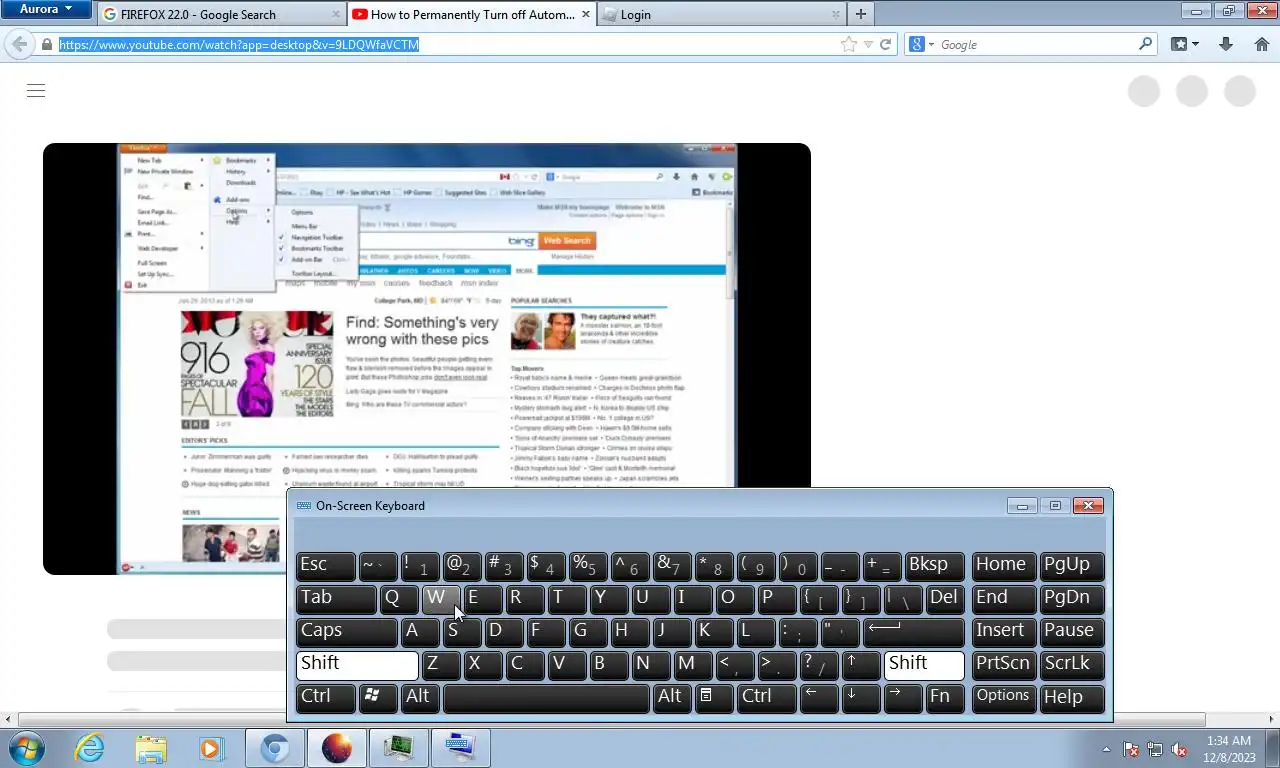
Task: Close the FIREFOX 22.0 Google Search tab
Action: (x=336, y=15)
